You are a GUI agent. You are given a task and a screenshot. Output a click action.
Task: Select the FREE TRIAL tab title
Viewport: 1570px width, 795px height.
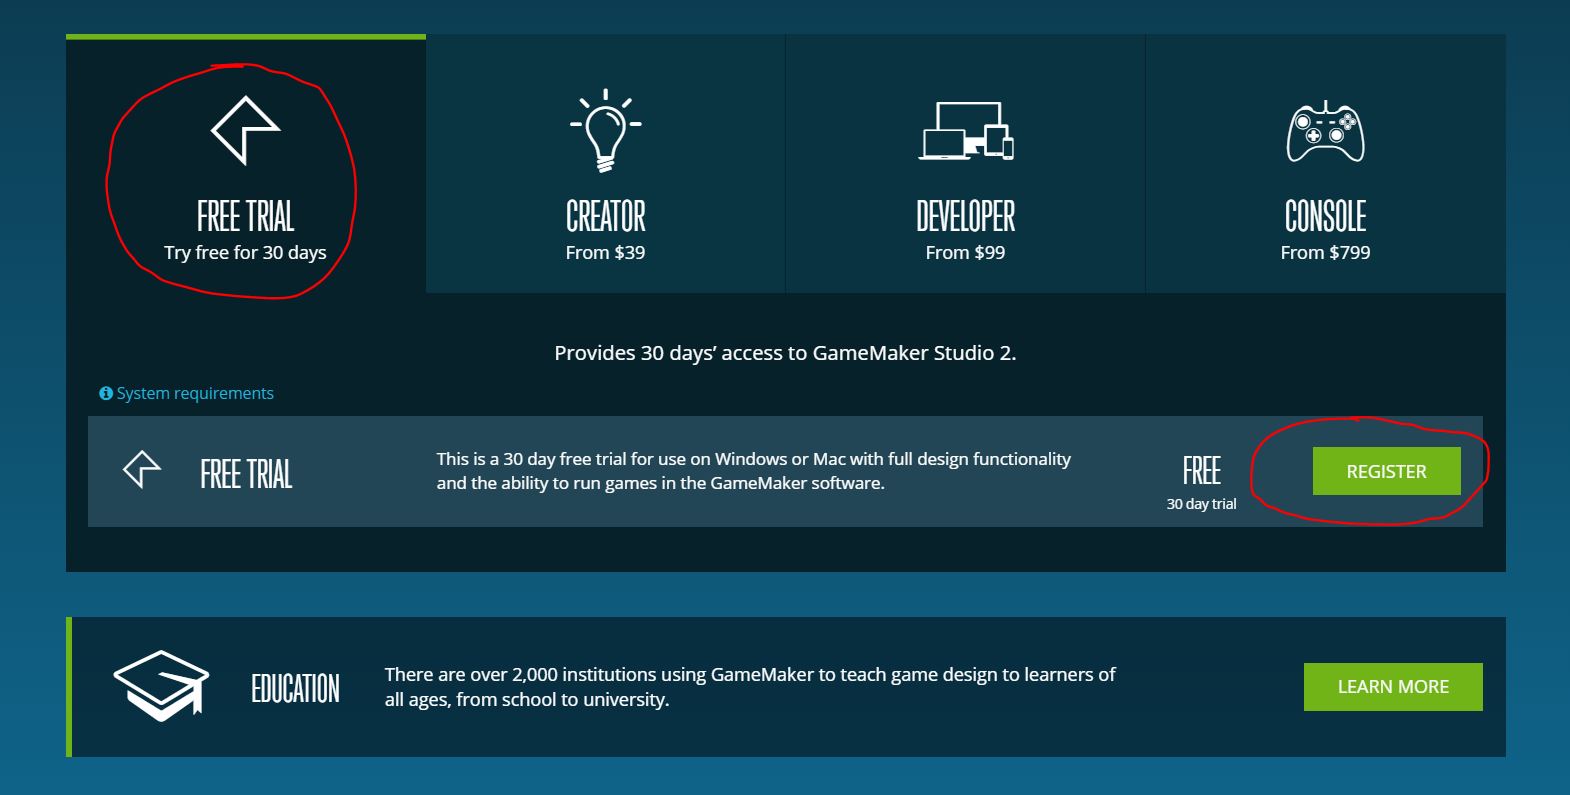[x=245, y=217]
